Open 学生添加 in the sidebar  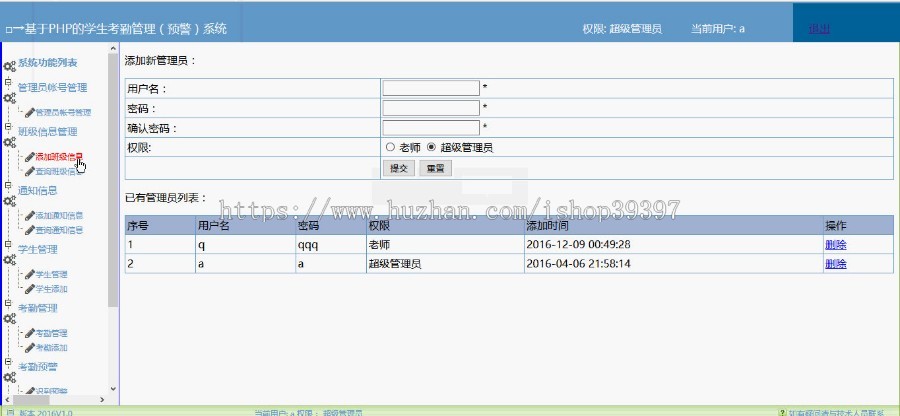[52, 289]
